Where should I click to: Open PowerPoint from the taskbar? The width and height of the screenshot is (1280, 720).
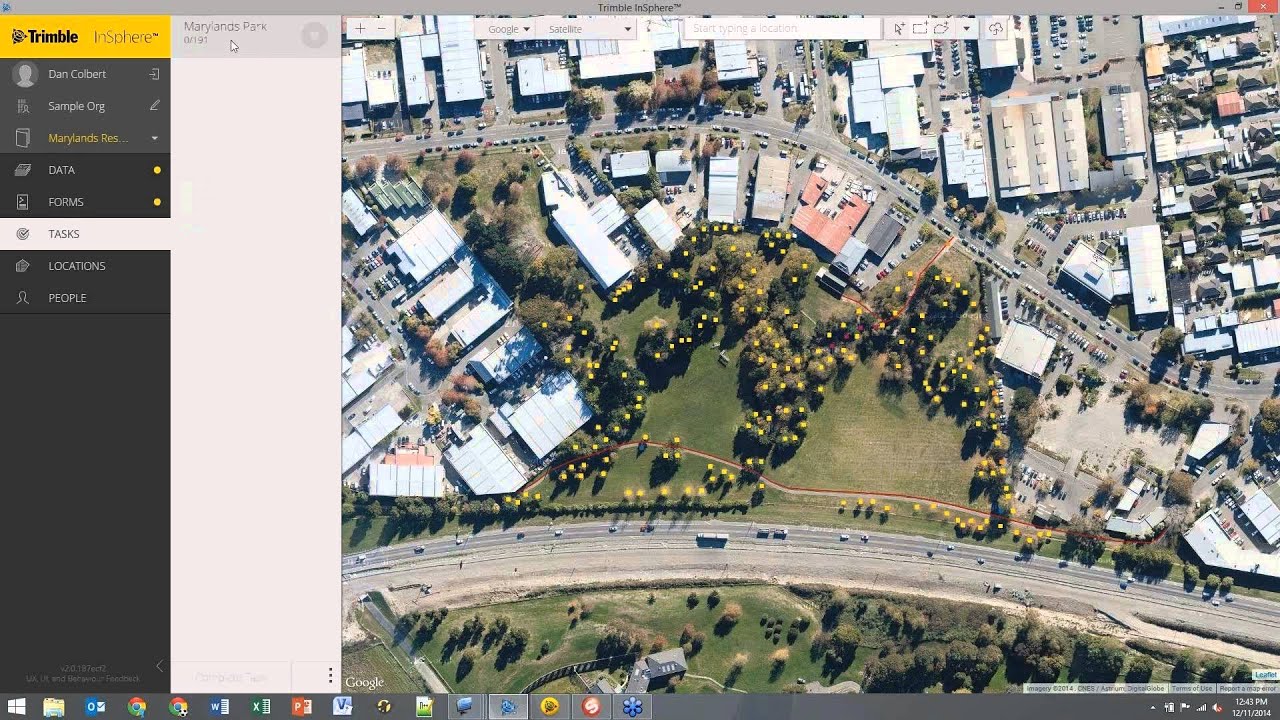click(x=302, y=707)
